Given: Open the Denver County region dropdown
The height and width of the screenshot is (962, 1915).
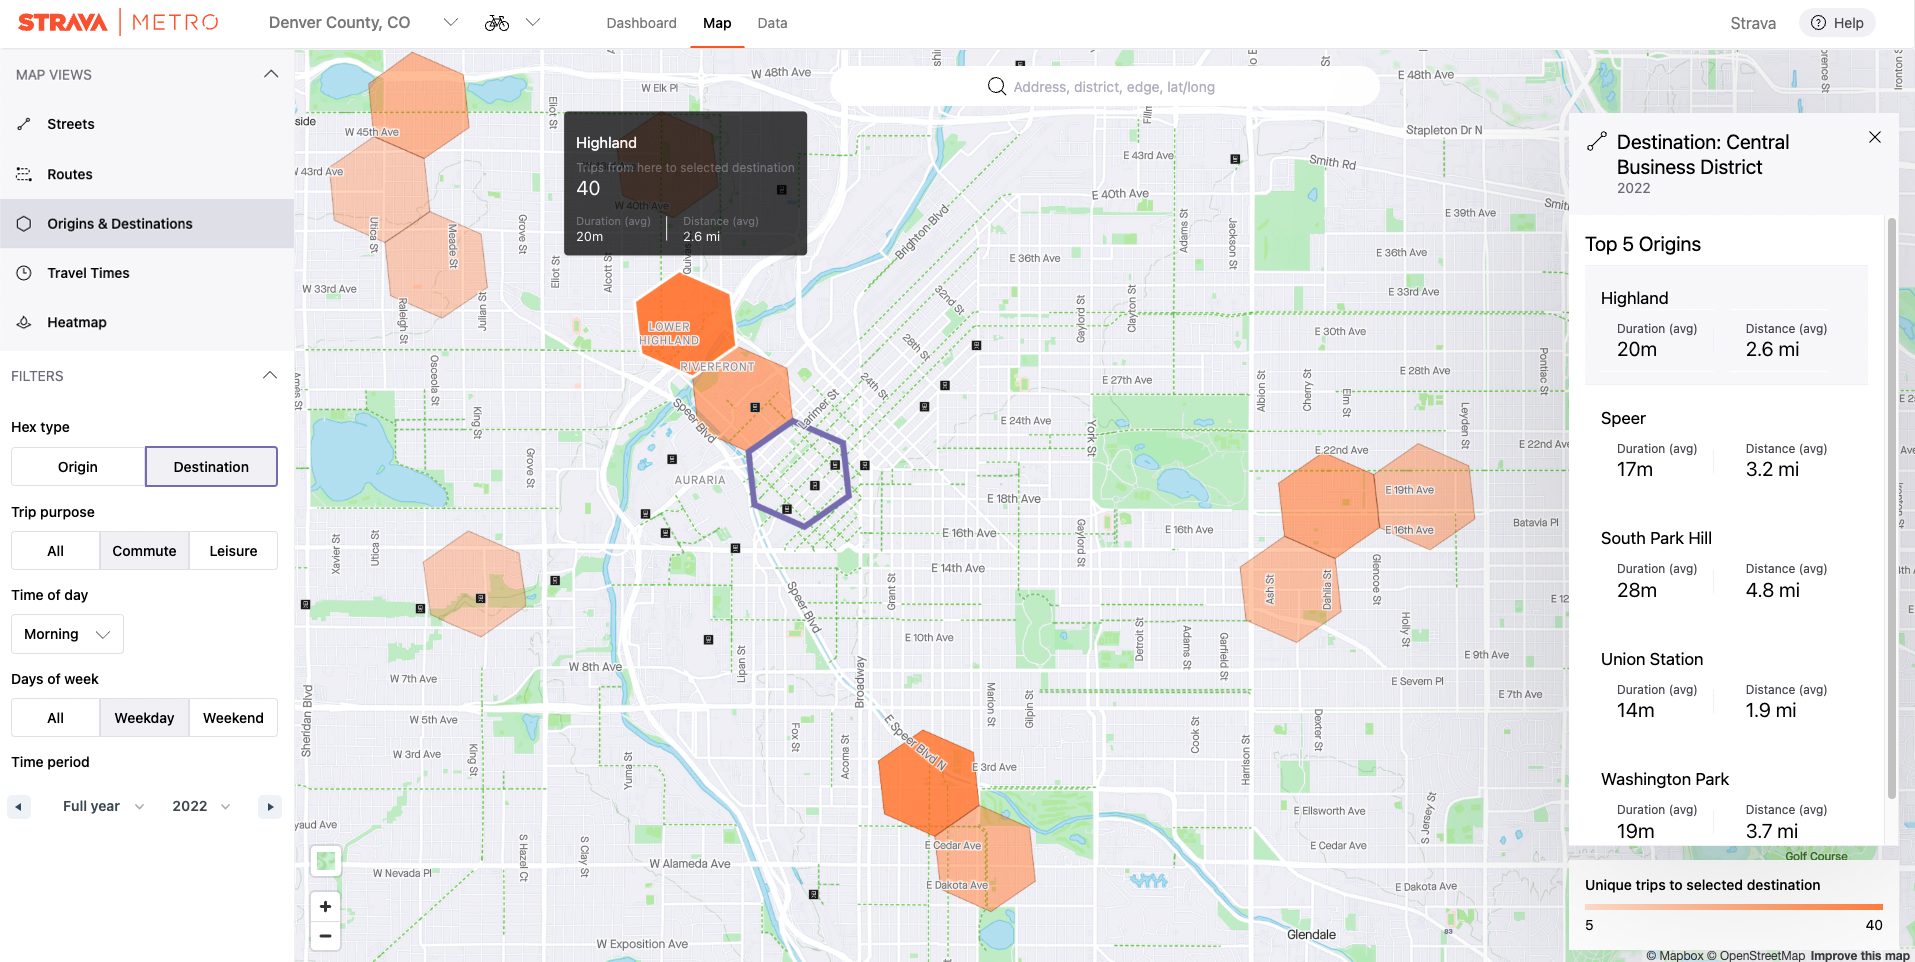Looking at the screenshot, I should tap(363, 23).
